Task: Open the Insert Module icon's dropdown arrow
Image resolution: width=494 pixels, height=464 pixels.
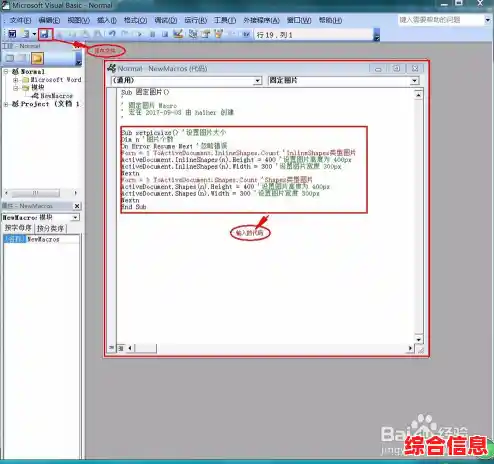Action: point(34,34)
